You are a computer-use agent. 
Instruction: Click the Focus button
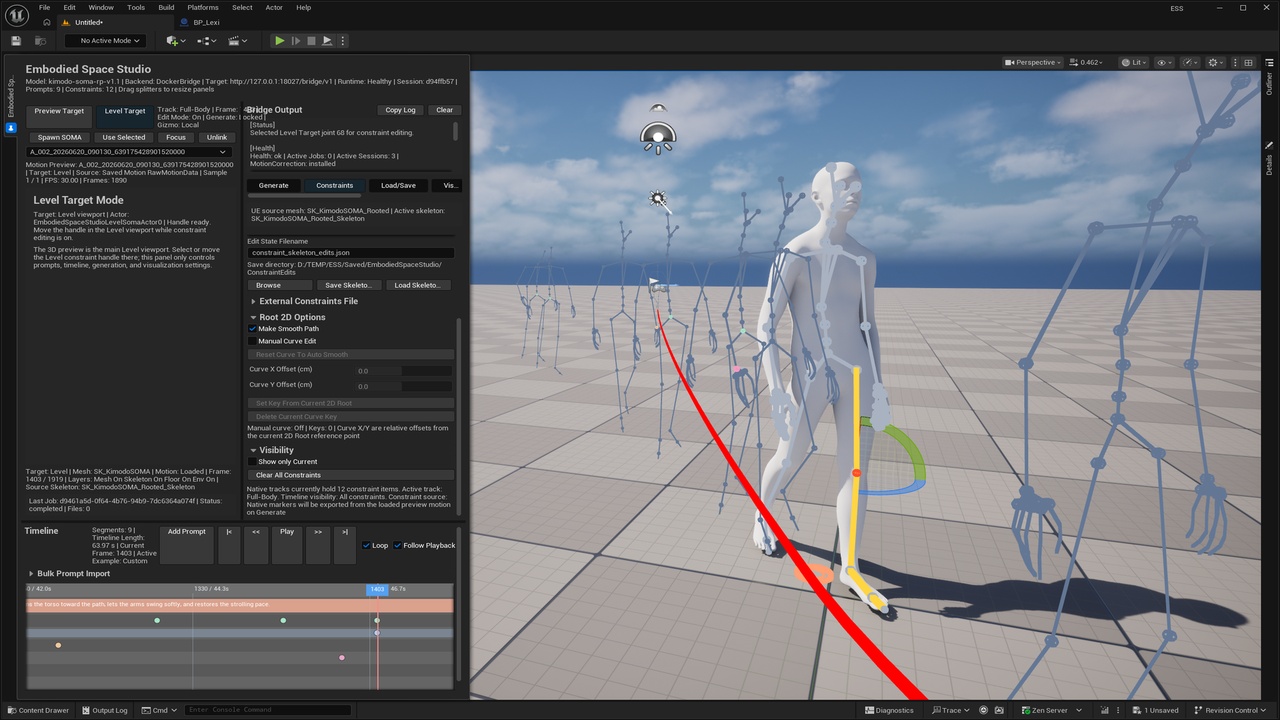click(176, 137)
